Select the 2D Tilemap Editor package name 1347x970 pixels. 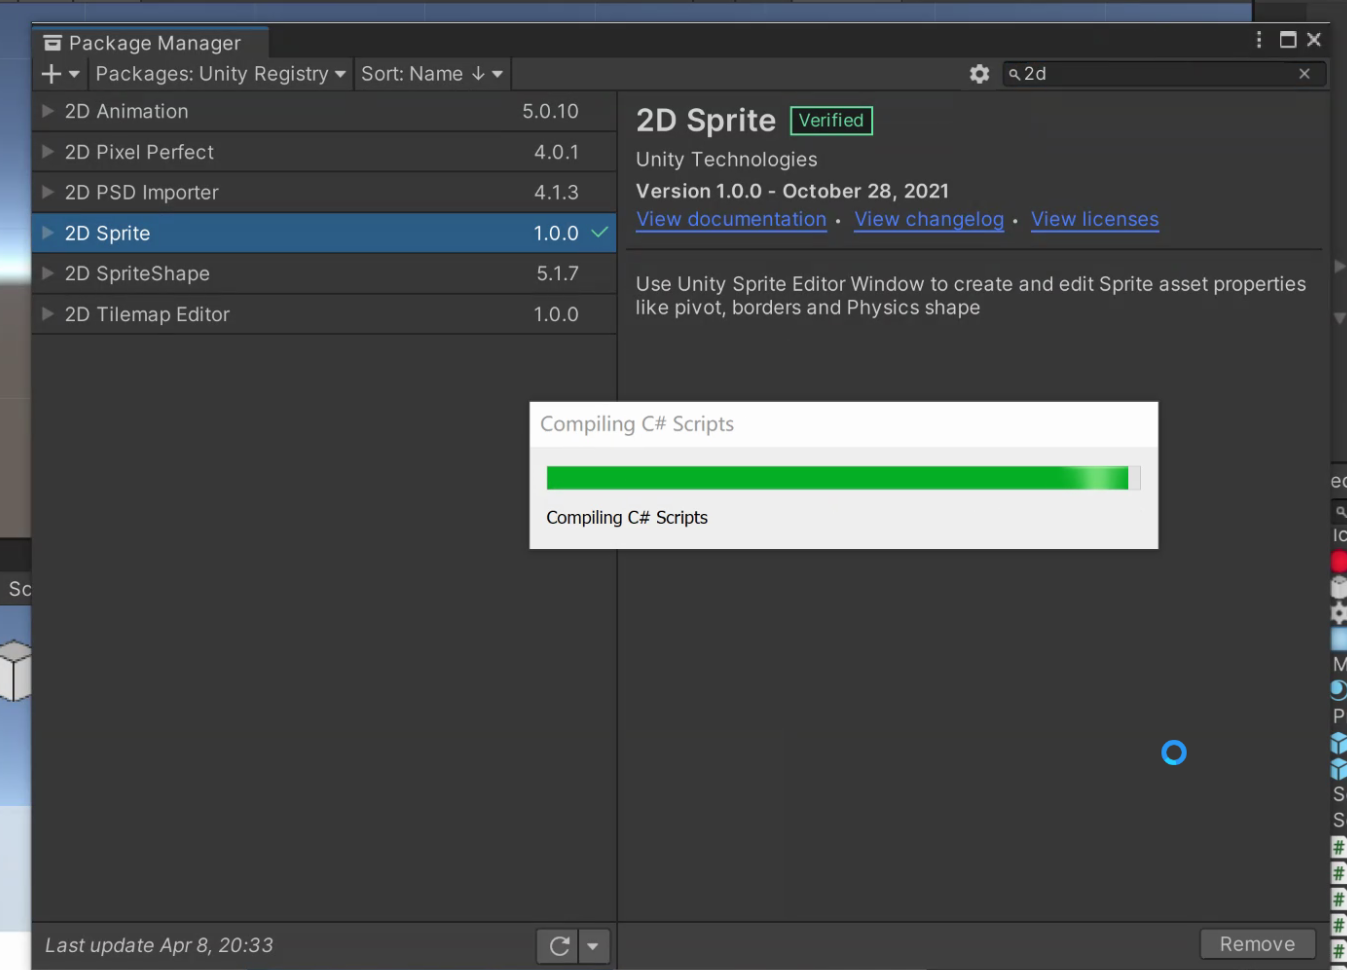point(147,314)
